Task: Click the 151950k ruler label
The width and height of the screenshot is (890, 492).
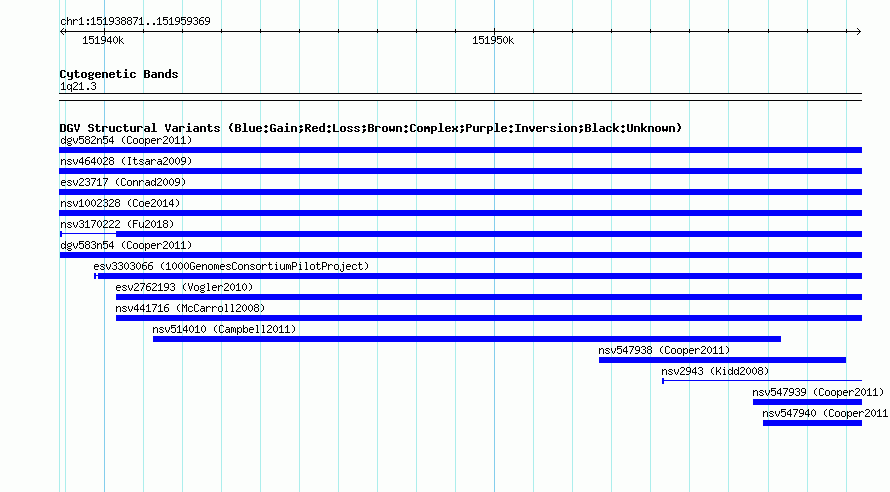Action: coord(493,40)
